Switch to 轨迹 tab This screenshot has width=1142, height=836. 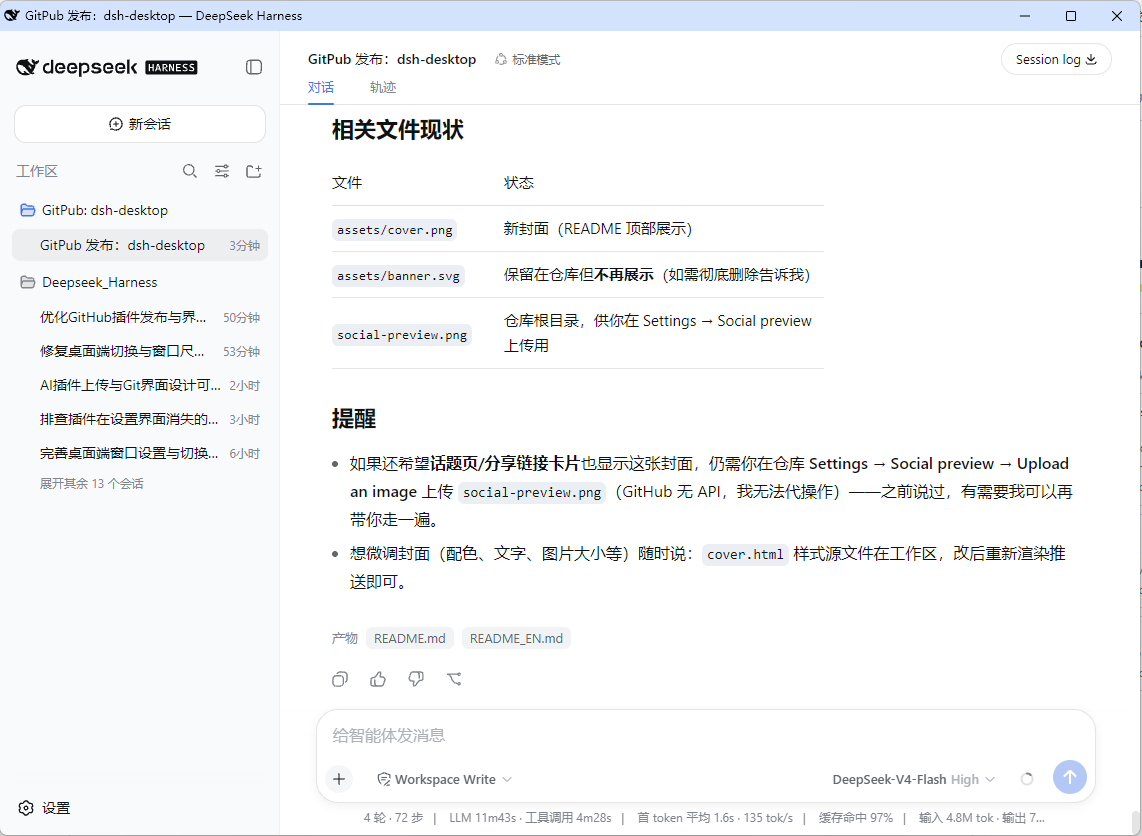tap(383, 87)
